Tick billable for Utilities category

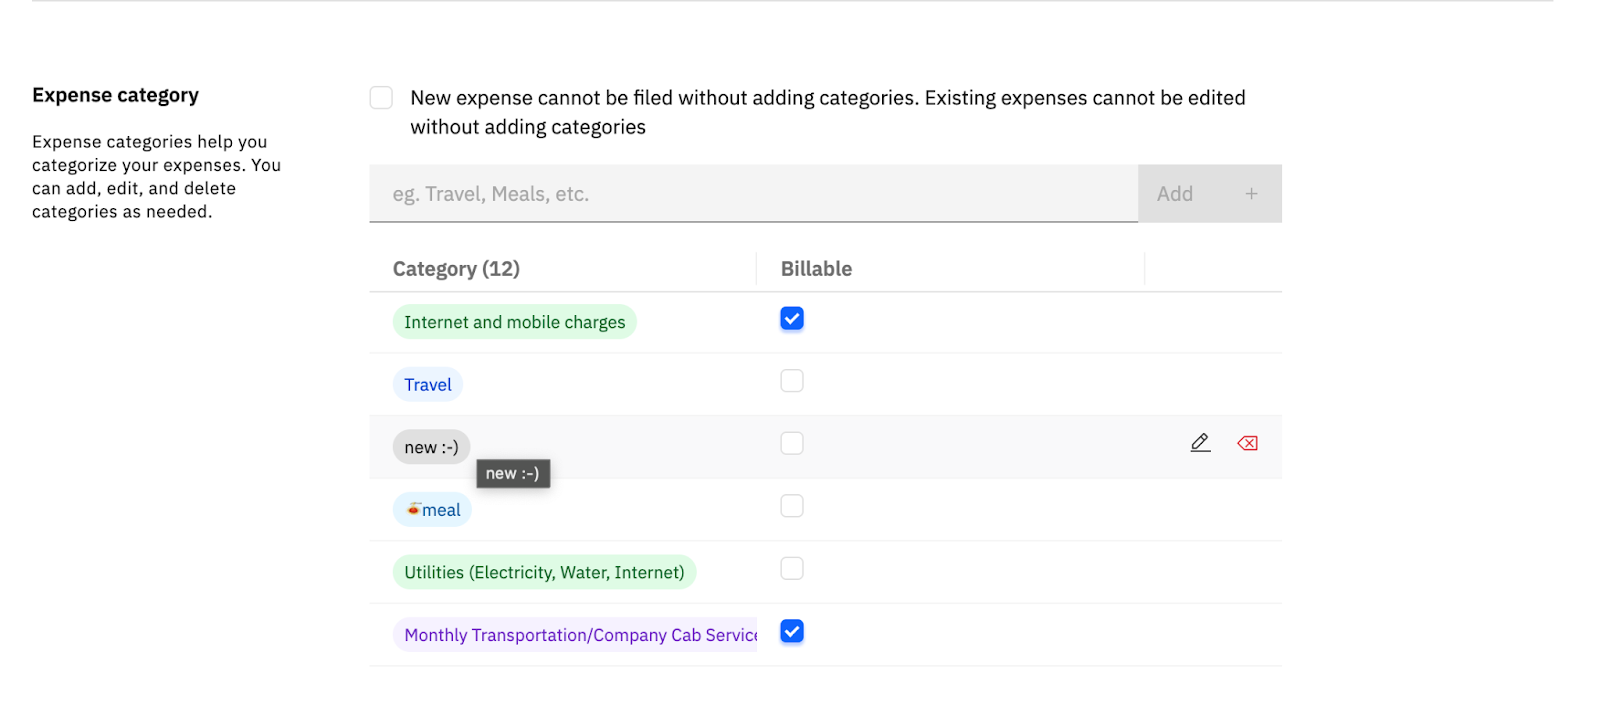coord(792,568)
